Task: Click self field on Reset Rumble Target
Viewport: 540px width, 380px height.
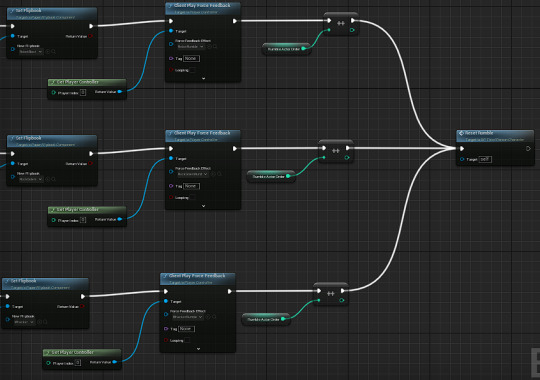Action: (x=485, y=159)
